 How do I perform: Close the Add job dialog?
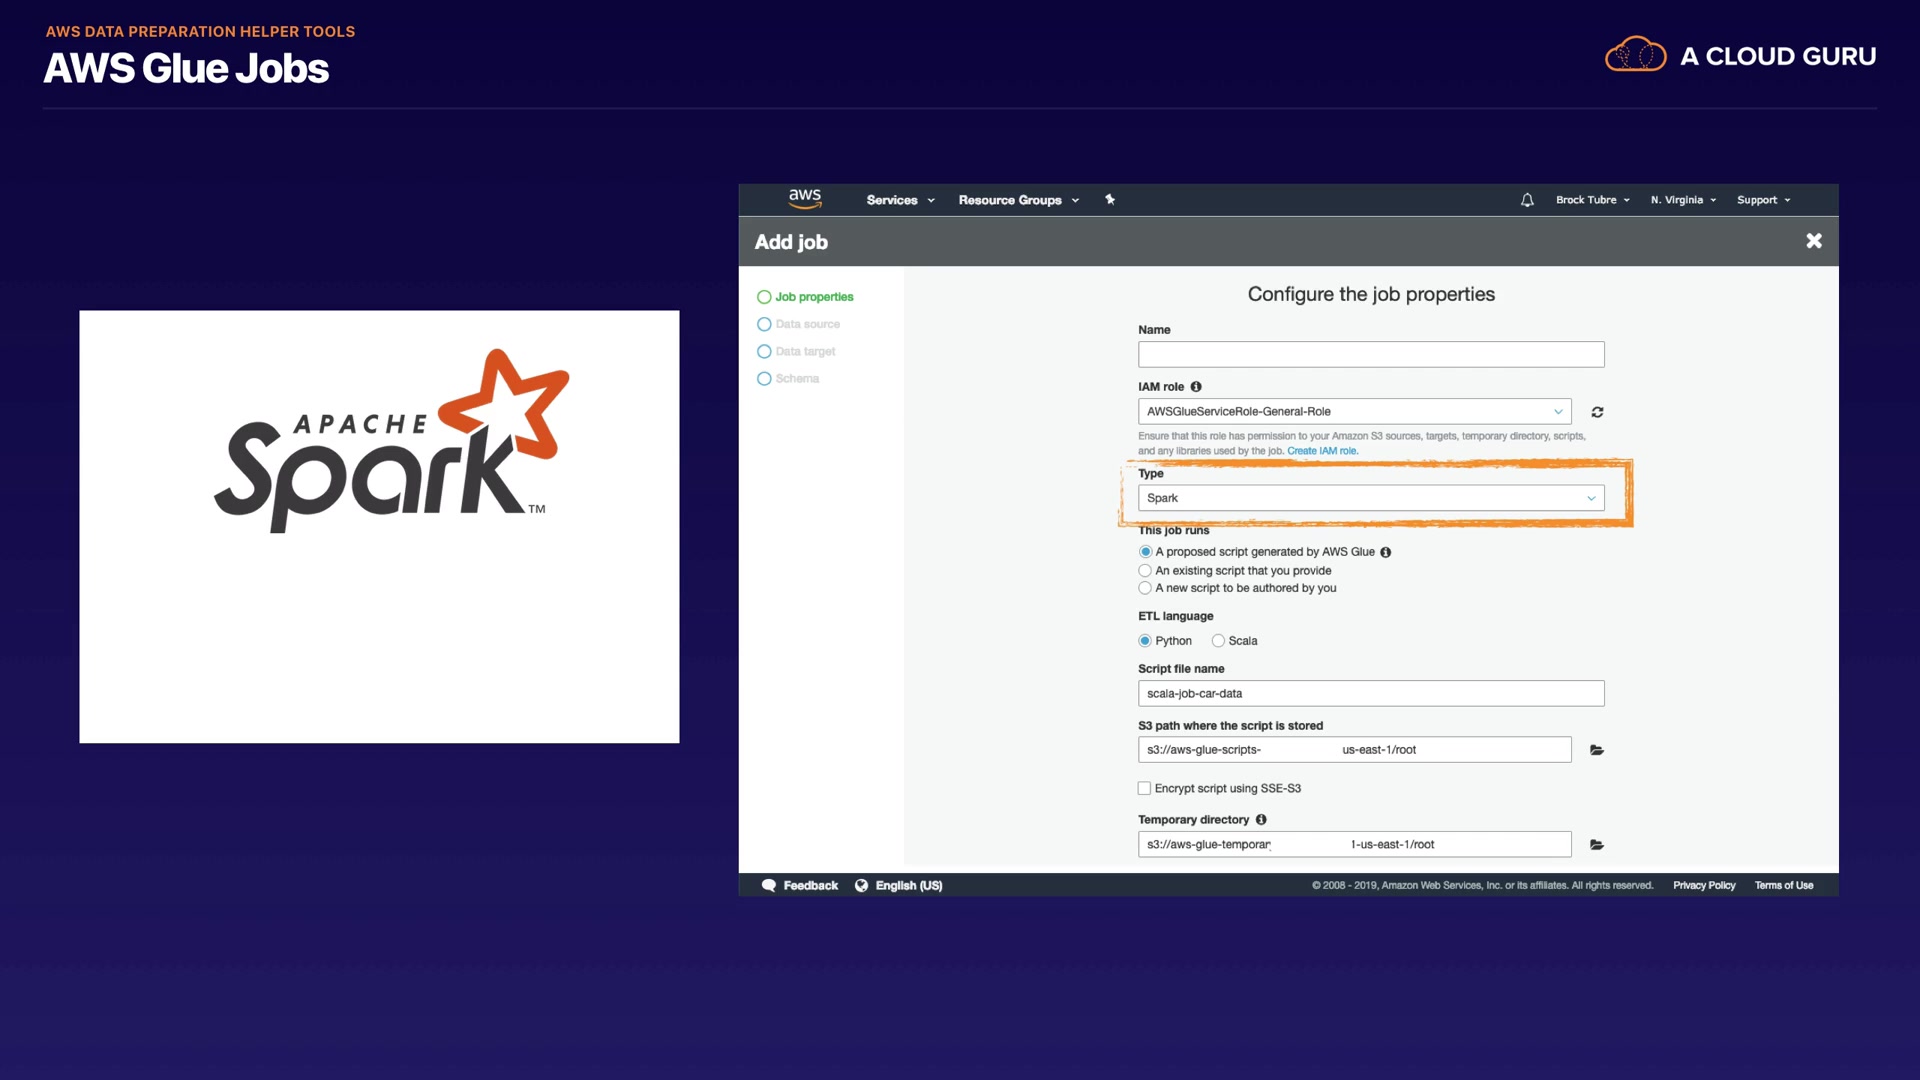pos(1813,241)
